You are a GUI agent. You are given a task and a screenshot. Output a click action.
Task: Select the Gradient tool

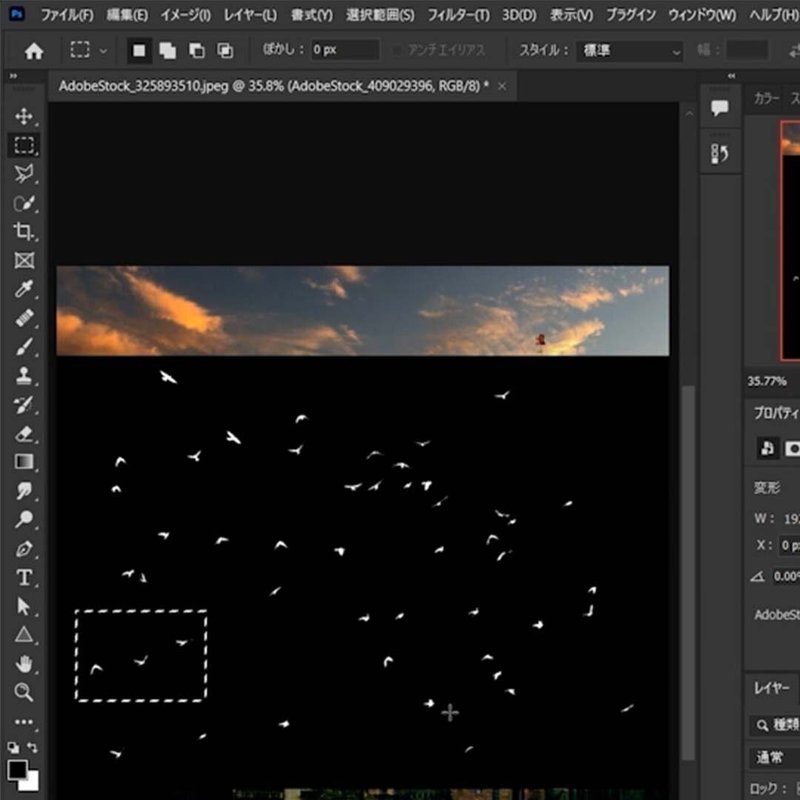point(24,462)
